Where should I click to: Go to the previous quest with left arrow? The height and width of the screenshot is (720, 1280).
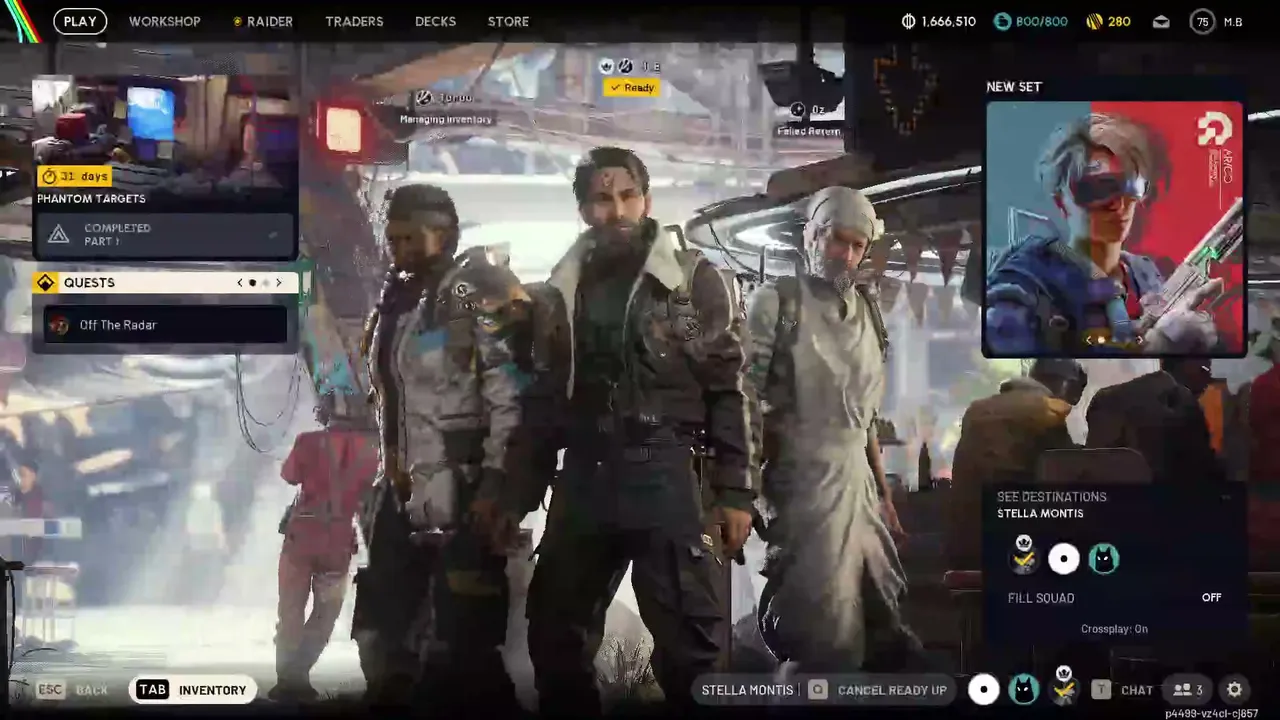240,283
